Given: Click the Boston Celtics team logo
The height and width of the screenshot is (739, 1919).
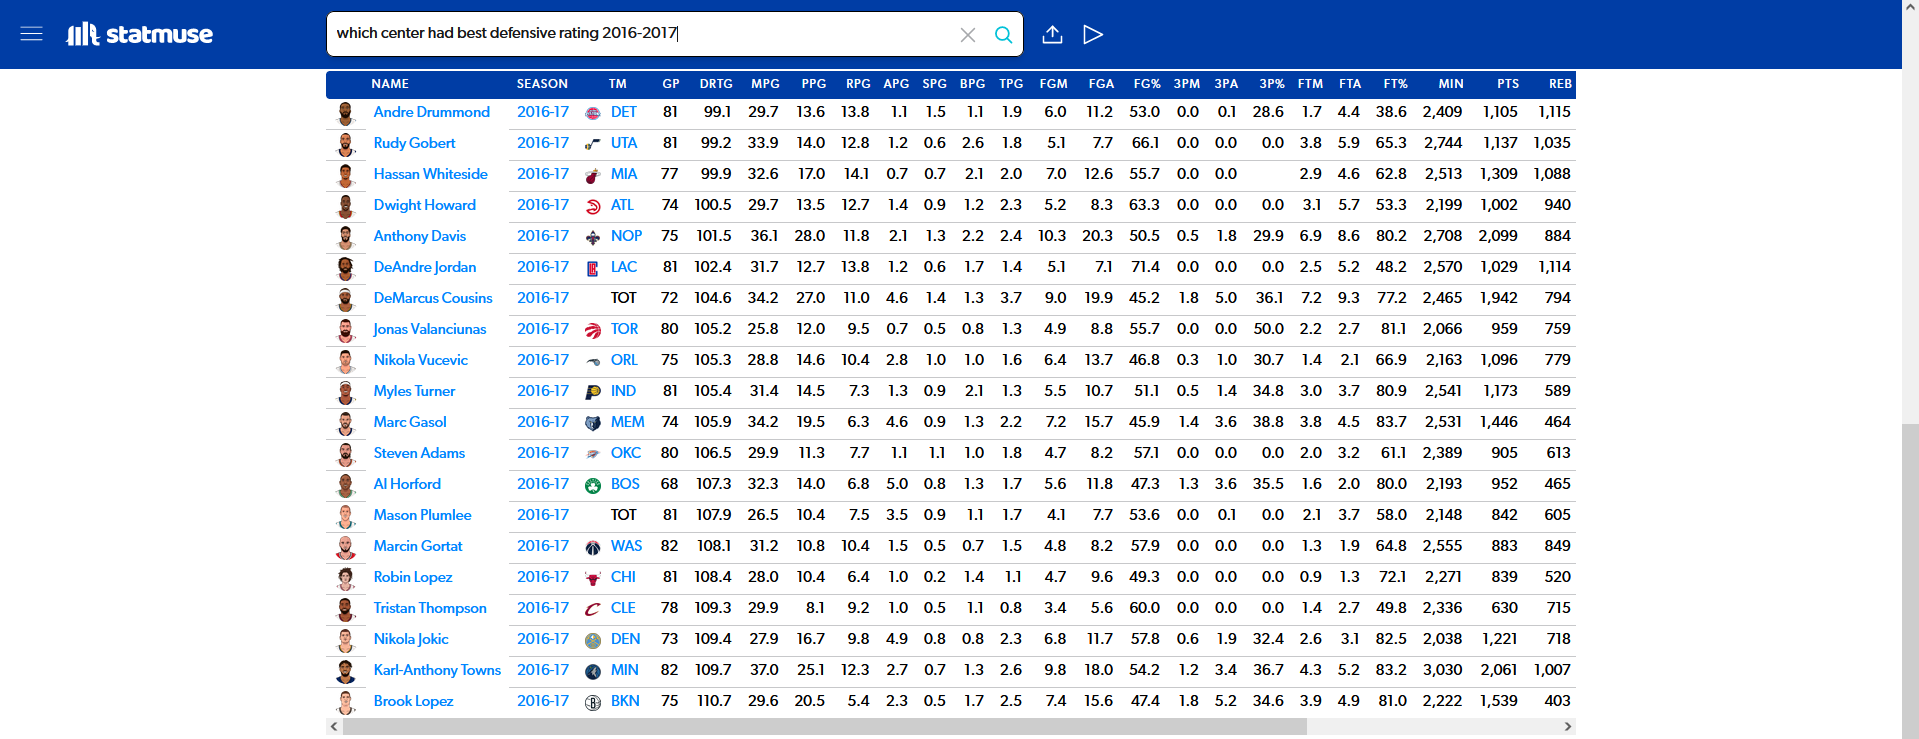Looking at the screenshot, I should pyautogui.click(x=593, y=485).
